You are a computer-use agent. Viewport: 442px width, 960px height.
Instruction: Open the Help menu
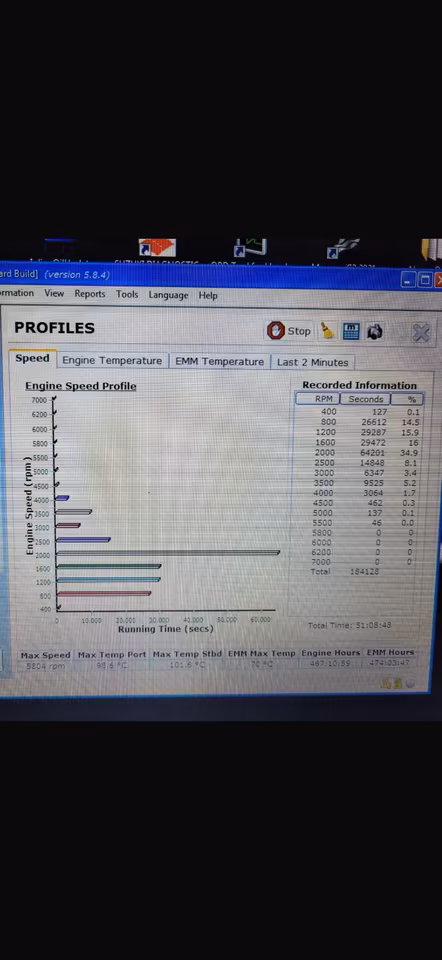pyautogui.click(x=208, y=295)
